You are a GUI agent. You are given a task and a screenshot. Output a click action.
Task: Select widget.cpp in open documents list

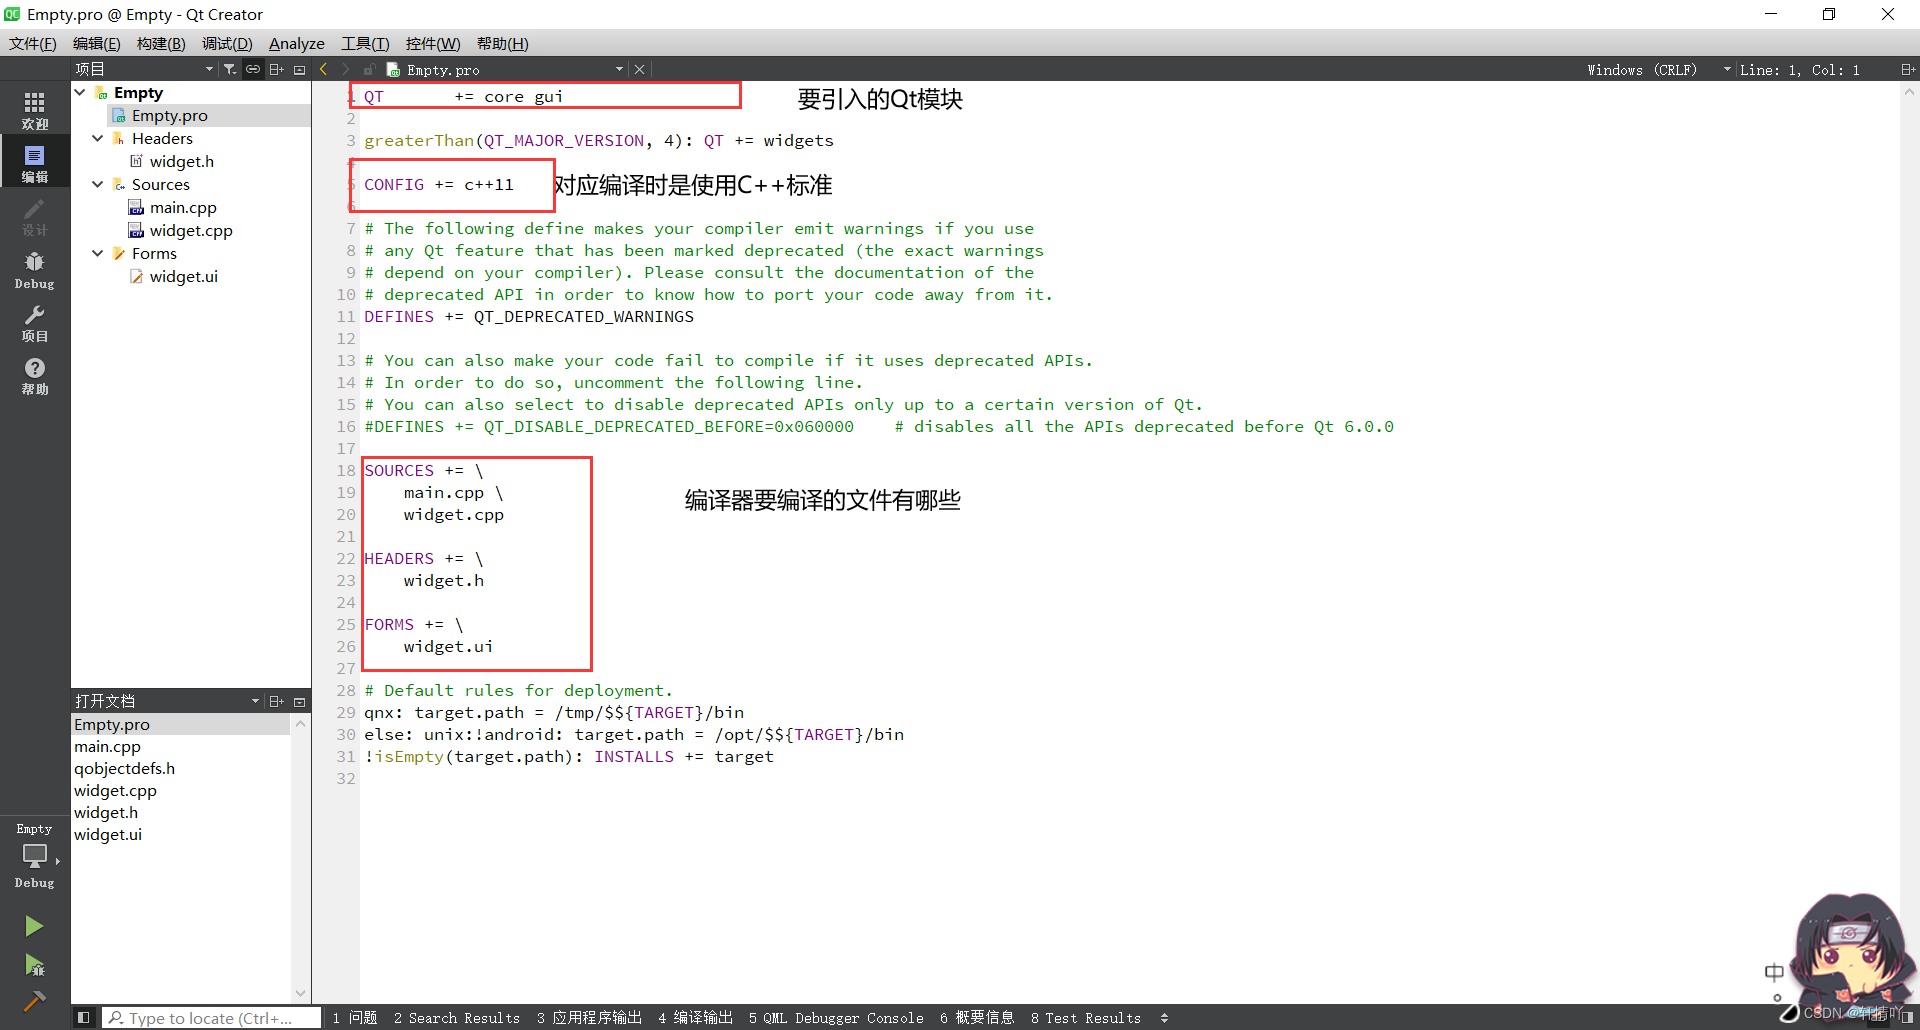pos(115,790)
